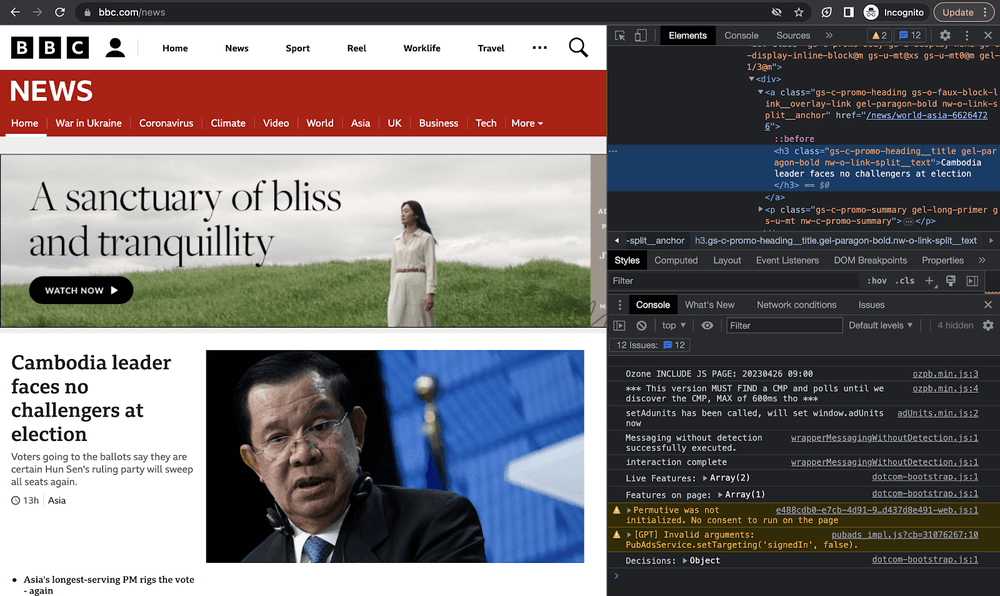1000x596 pixels.
Task: Reload the page with the refresh icon
Action: [59, 12]
